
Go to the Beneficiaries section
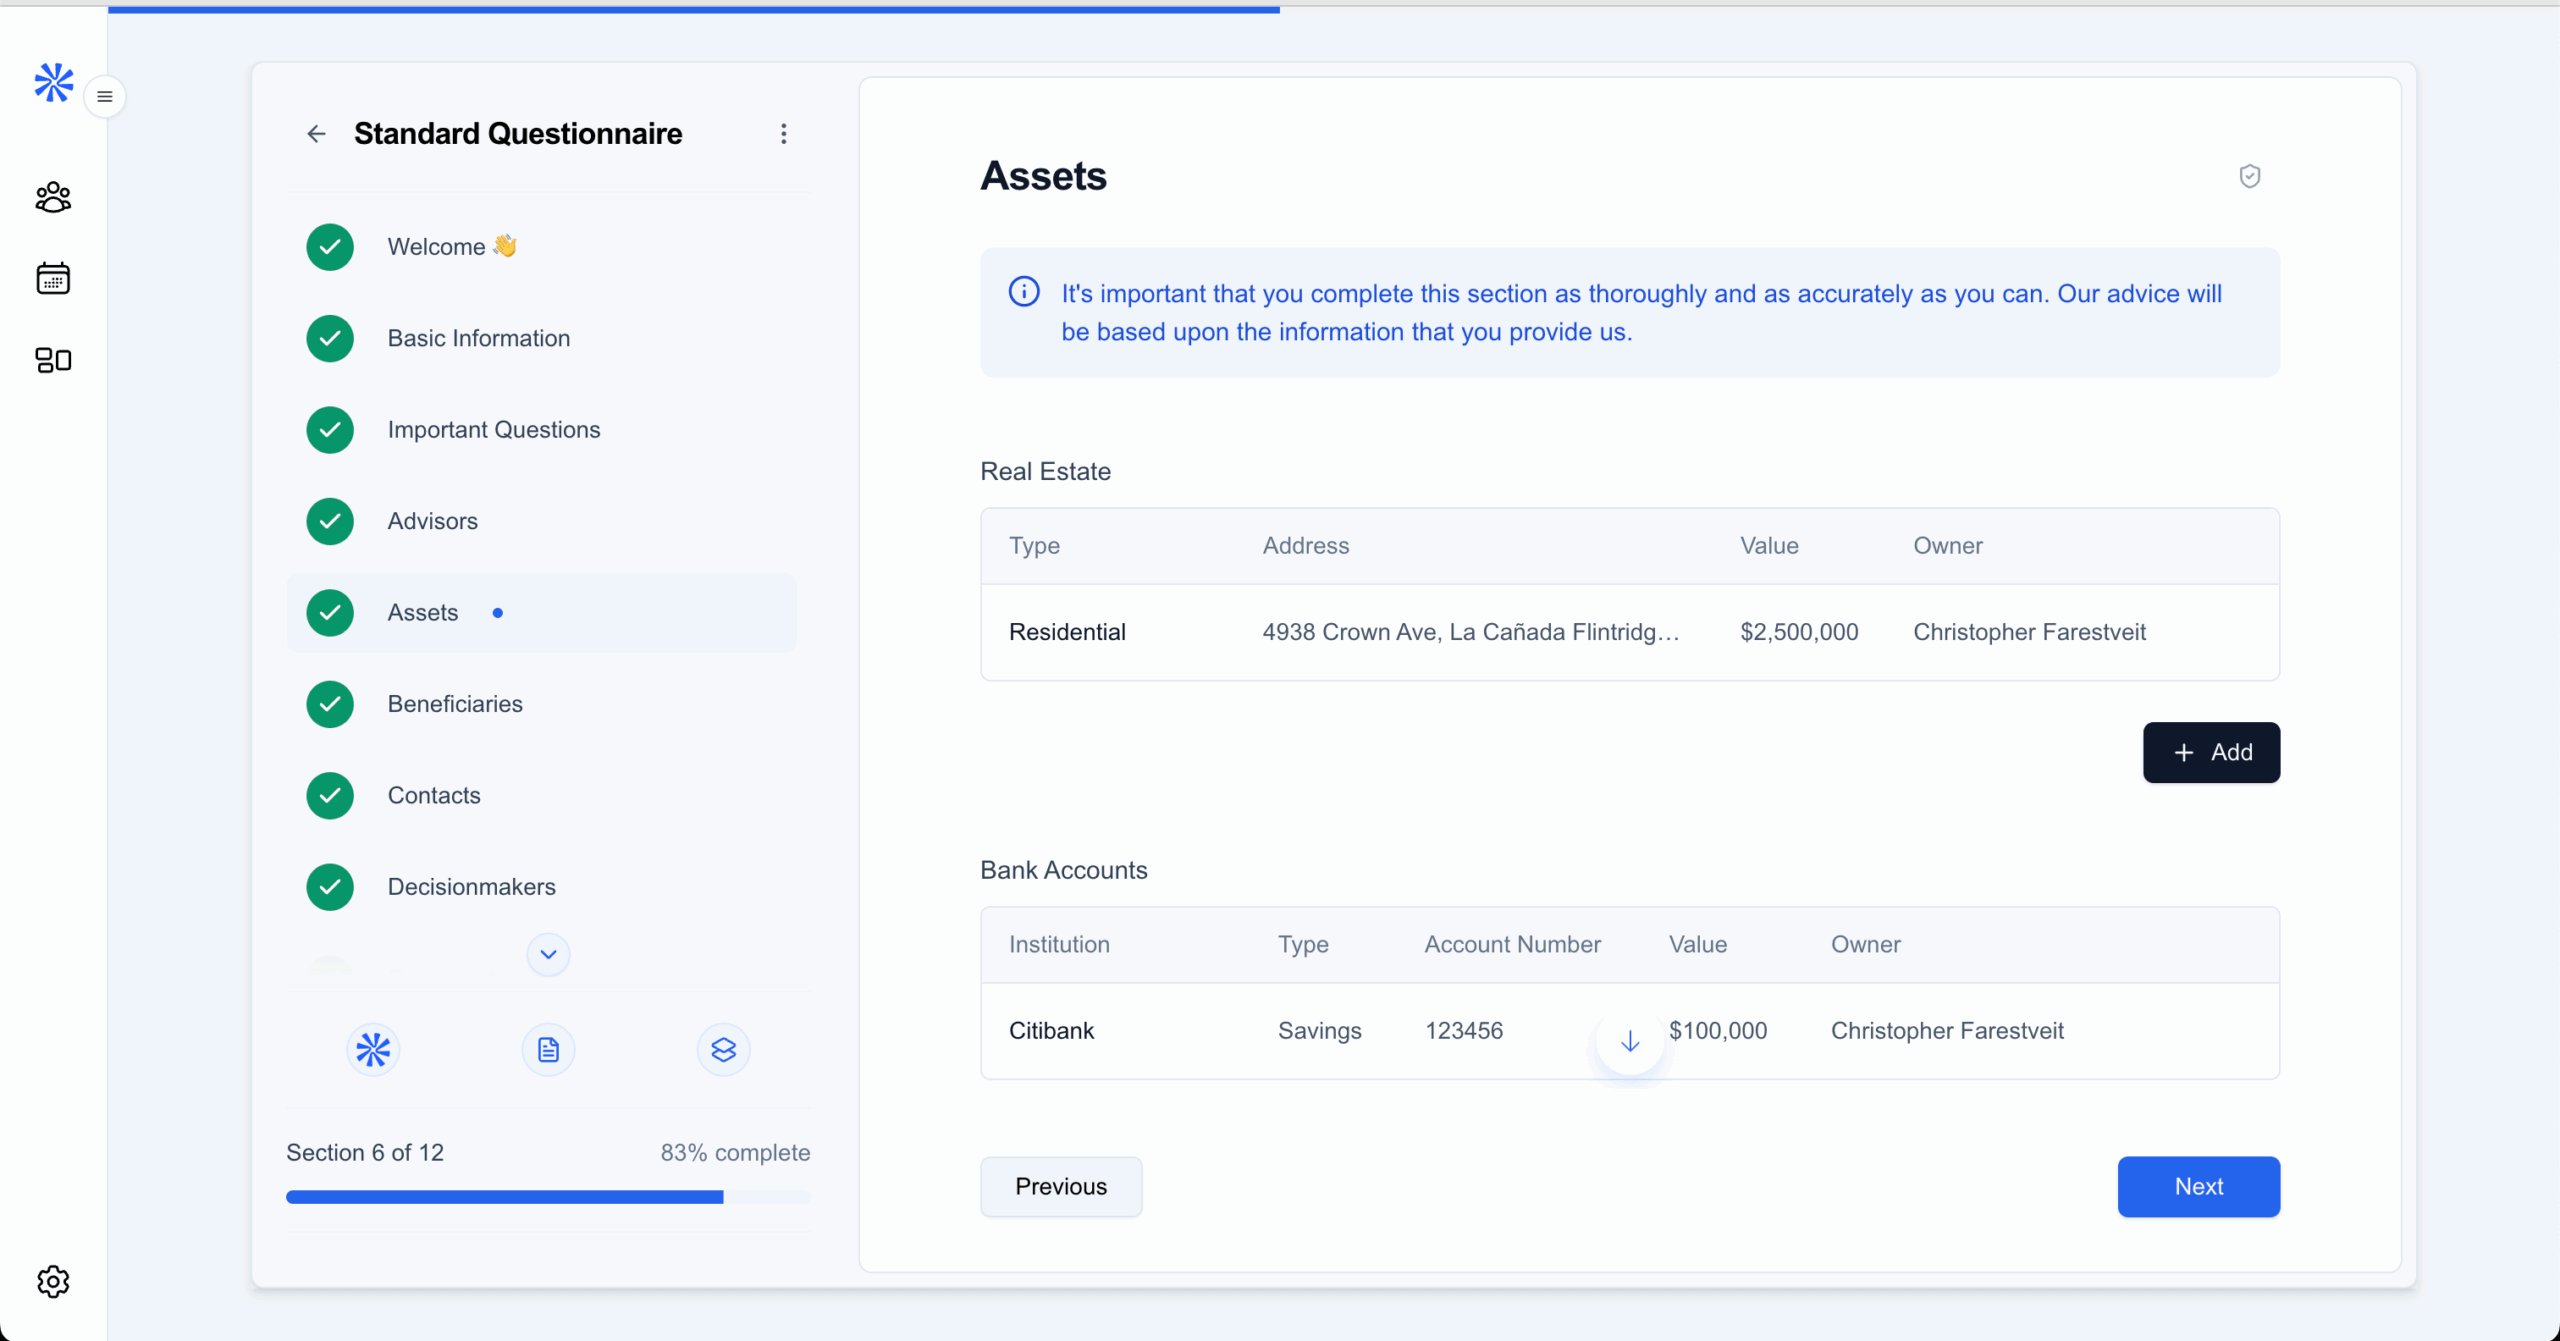click(x=455, y=704)
